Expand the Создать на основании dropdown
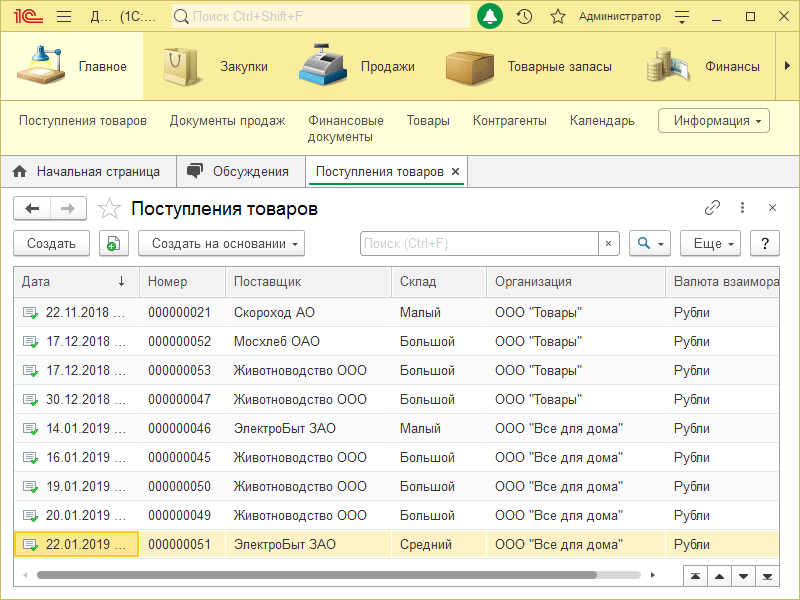The image size is (800, 600). point(221,243)
